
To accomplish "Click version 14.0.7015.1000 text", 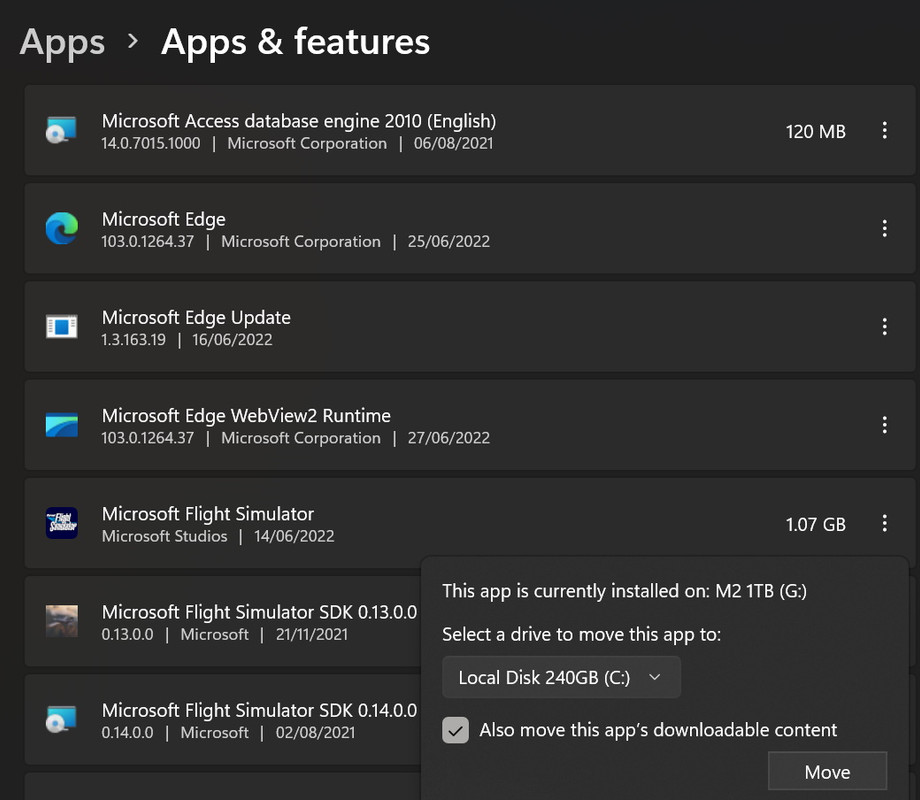I will coord(151,143).
